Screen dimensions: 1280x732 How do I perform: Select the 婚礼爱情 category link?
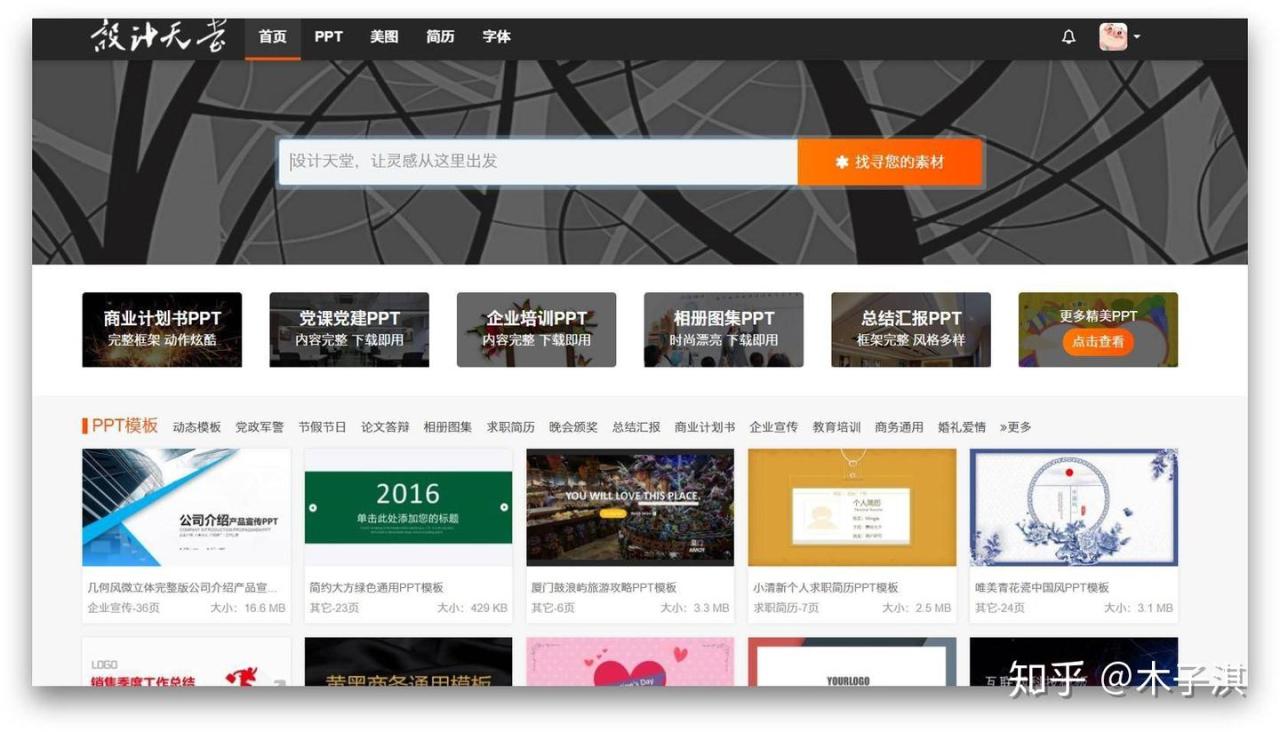point(962,427)
